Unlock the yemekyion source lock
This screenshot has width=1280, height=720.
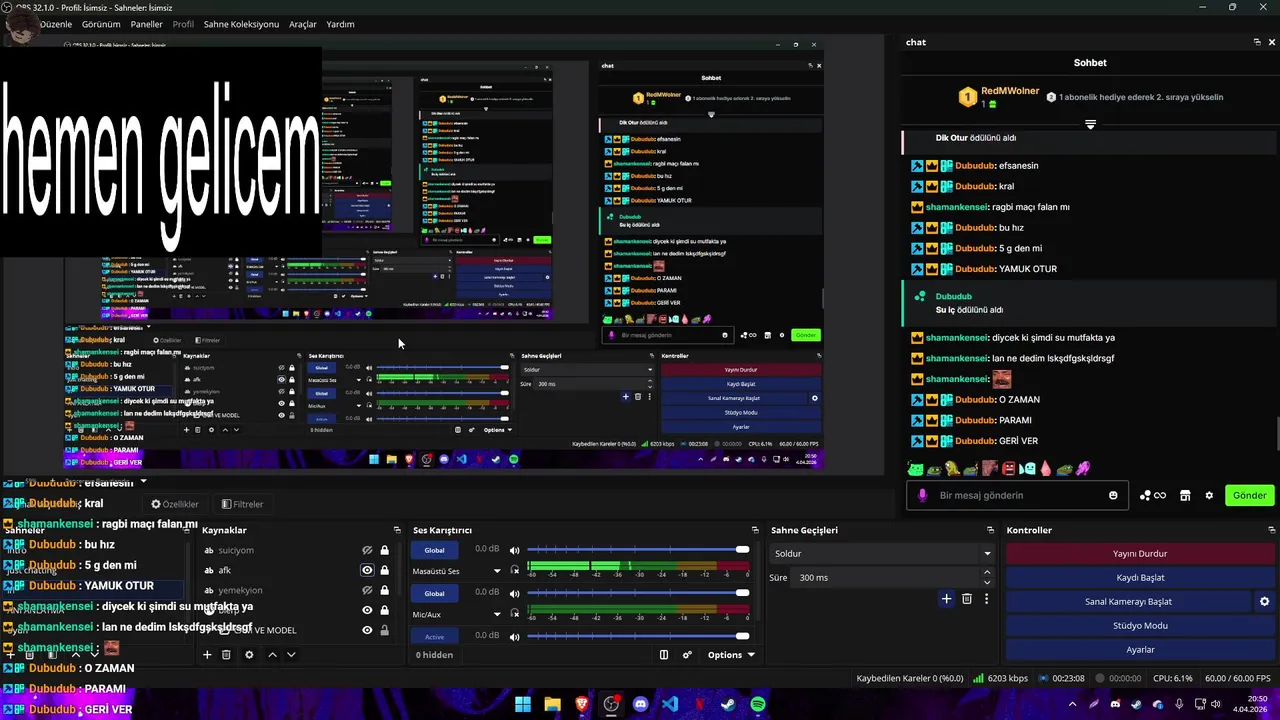coord(384,590)
